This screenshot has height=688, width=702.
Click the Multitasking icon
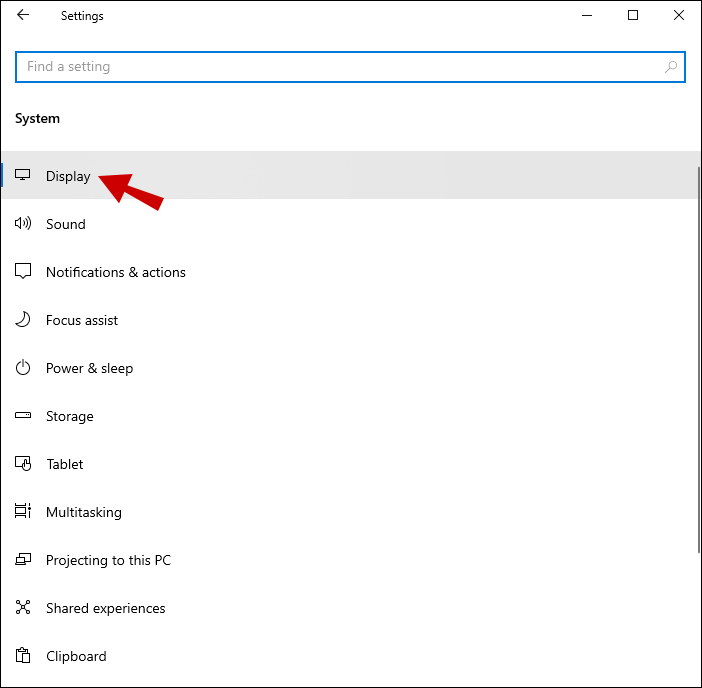23,512
